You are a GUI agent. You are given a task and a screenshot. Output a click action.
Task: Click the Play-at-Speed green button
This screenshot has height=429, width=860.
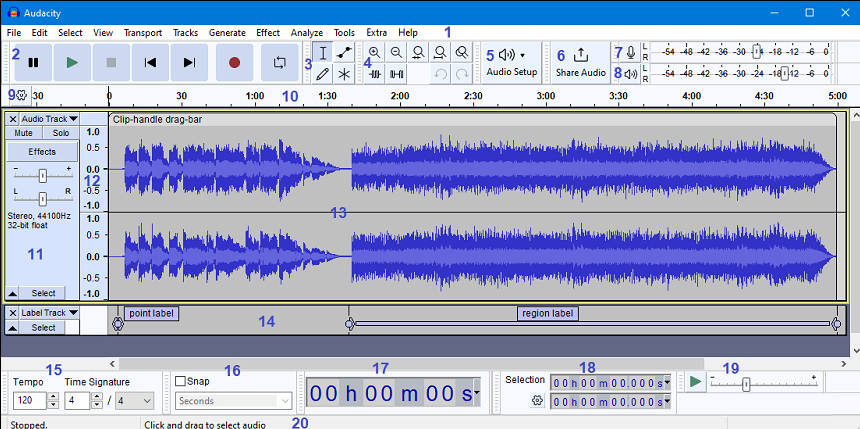click(696, 381)
